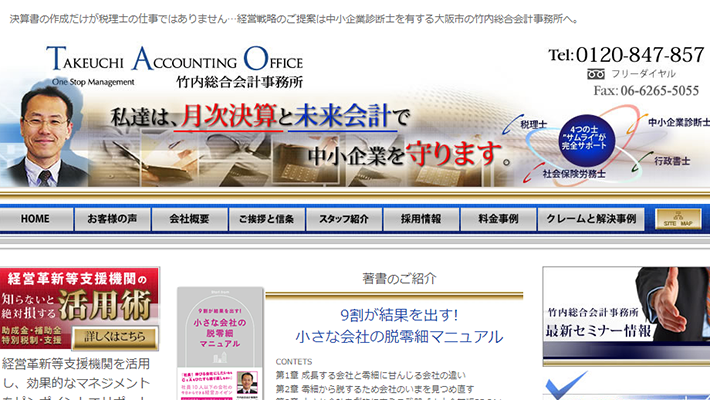Click the 経営革新等支援機関を活用 paragraph text

(76, 378)
